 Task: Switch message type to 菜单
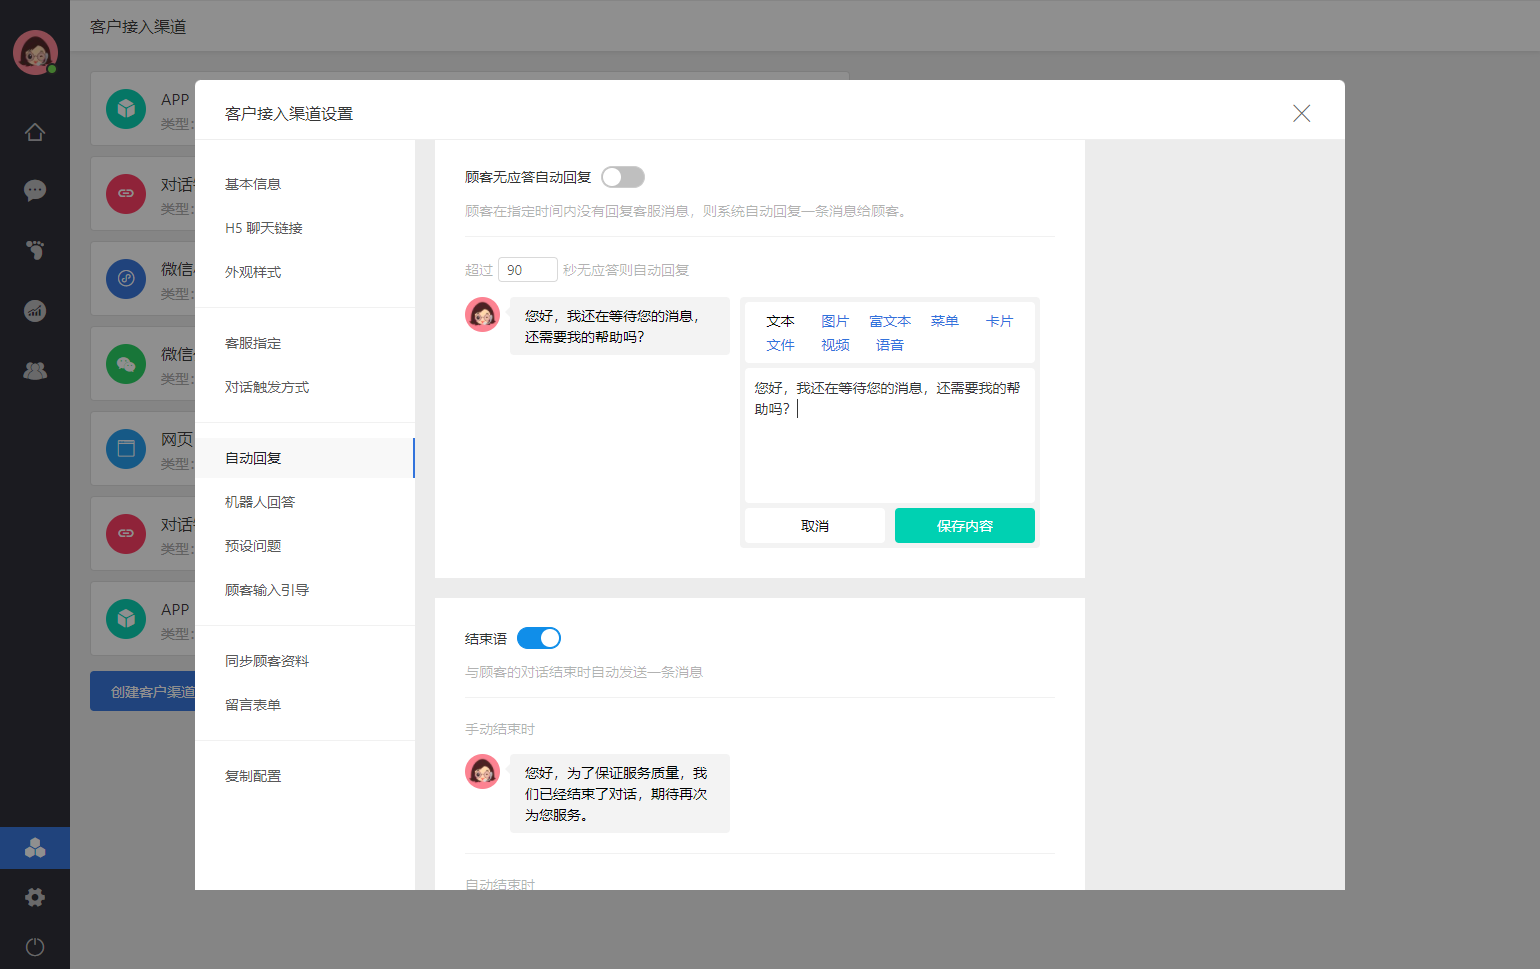coord(945,321)
